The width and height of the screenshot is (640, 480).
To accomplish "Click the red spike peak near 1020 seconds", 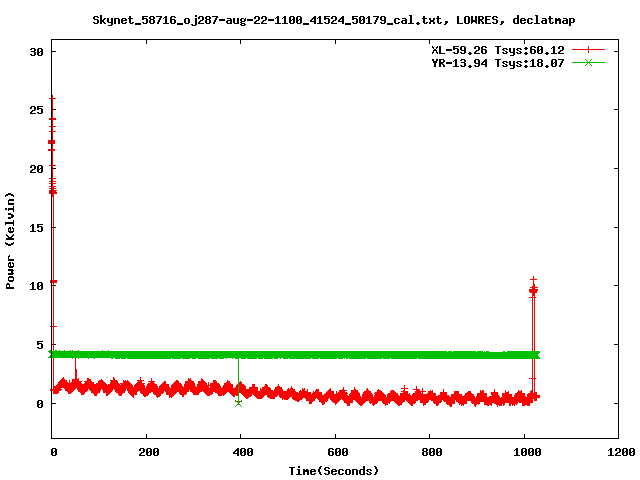I will 533,280.
